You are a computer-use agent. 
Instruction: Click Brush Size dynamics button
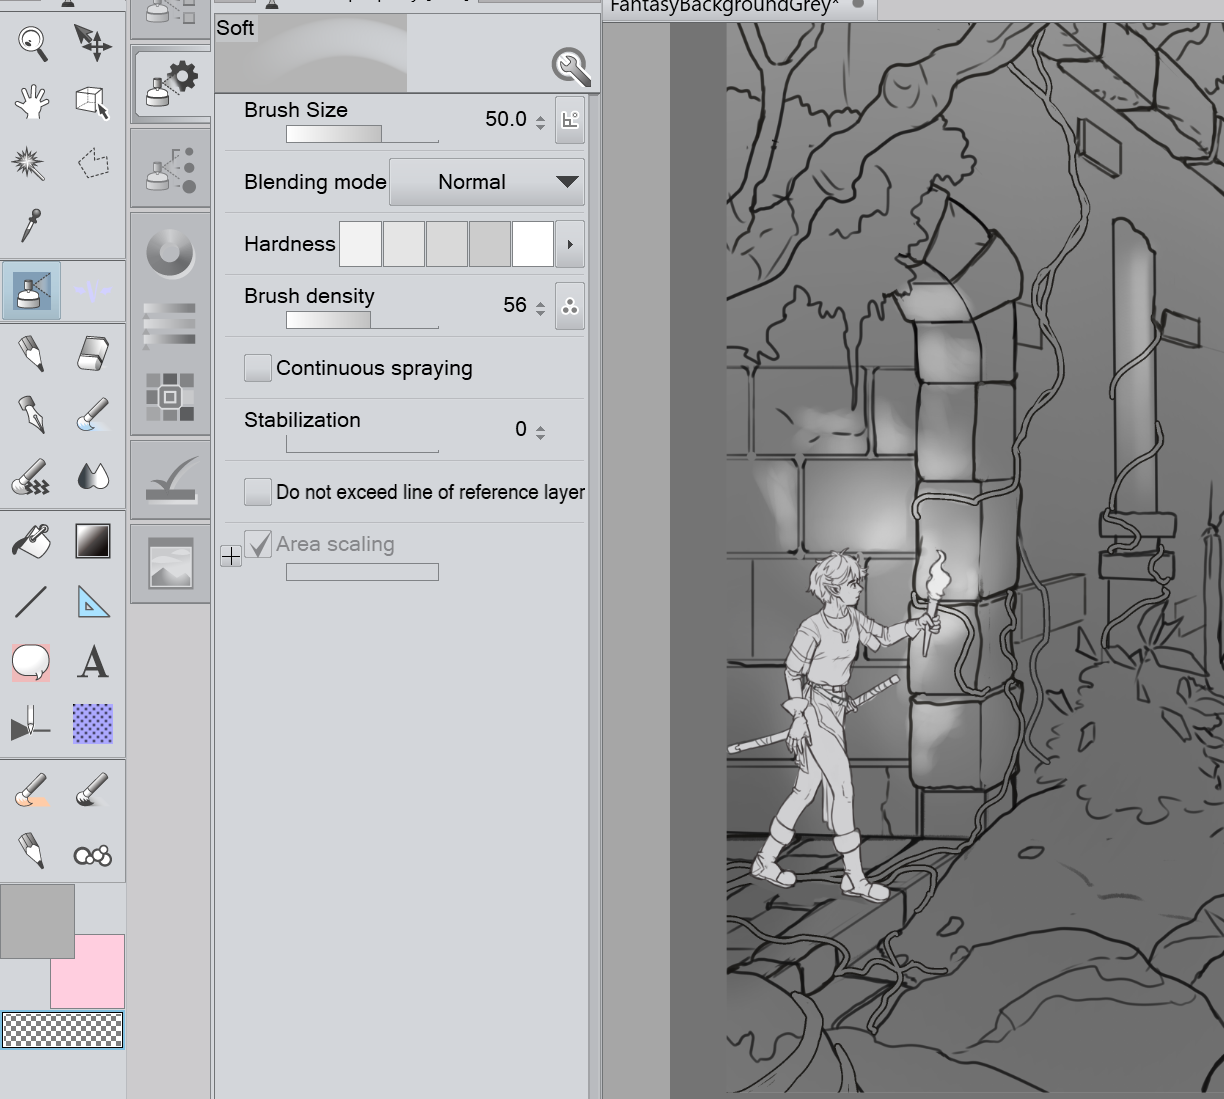pyautogui.click(x=570, y=120)
